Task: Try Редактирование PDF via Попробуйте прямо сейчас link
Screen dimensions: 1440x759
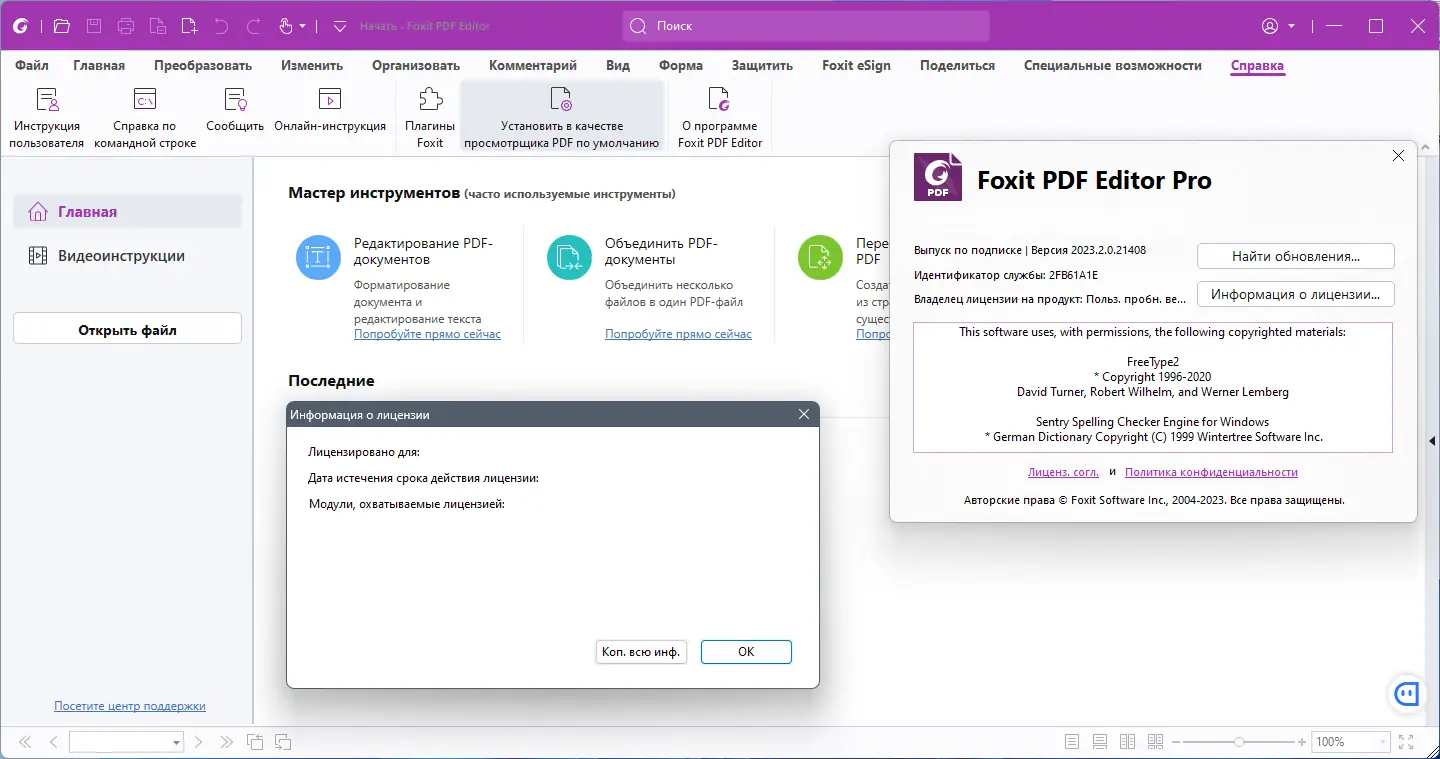Action: [427, 334]
